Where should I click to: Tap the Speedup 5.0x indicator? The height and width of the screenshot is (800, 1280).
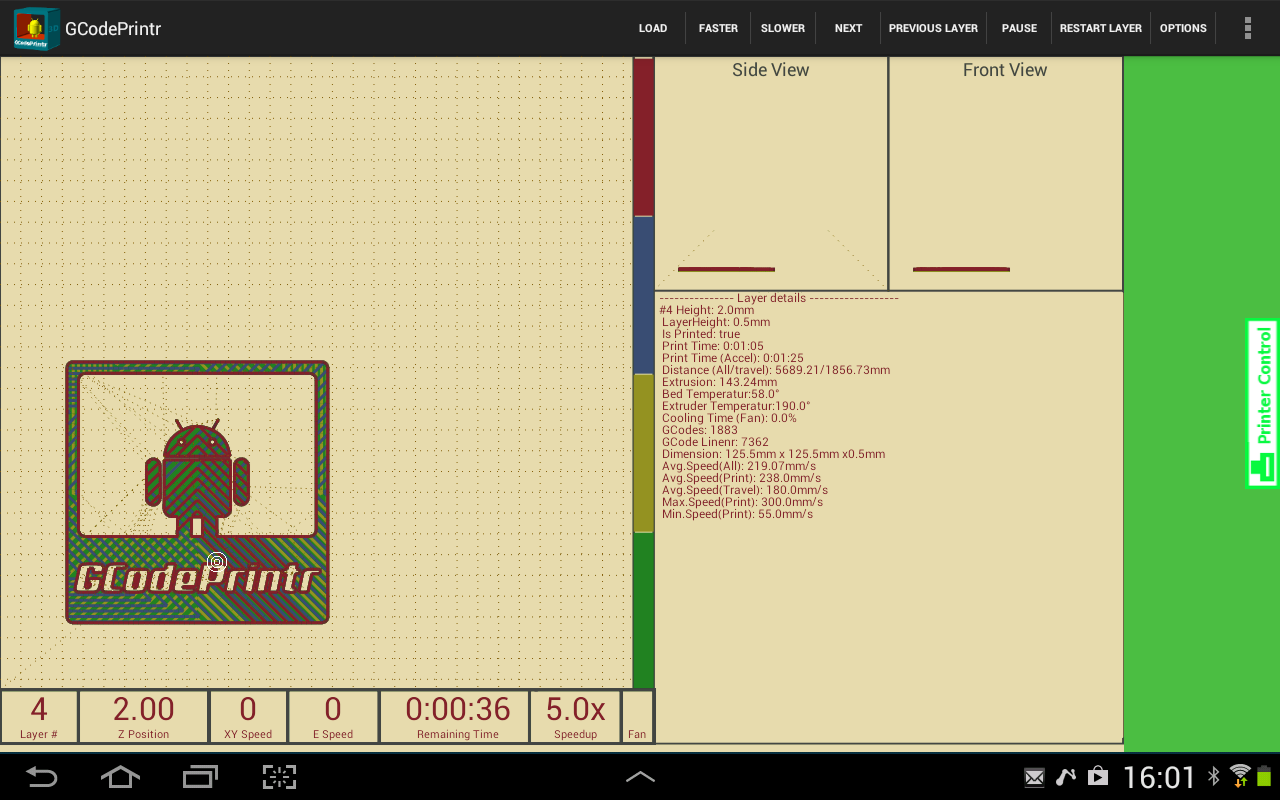[x=575, y=717]
